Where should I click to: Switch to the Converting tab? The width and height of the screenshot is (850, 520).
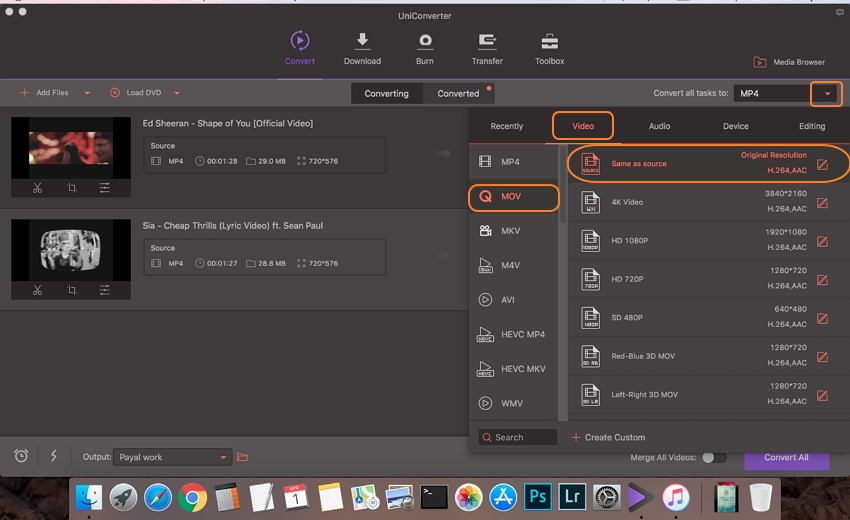[387, 93]
